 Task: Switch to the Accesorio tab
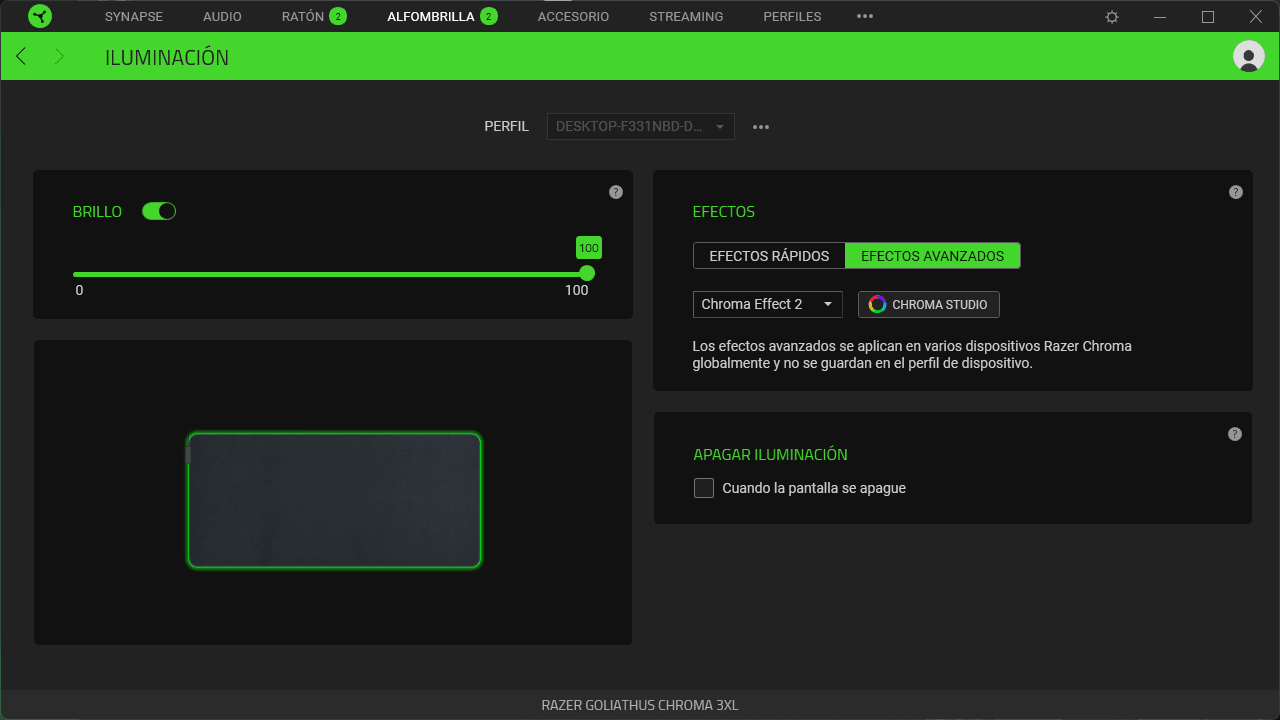(573, 16)
